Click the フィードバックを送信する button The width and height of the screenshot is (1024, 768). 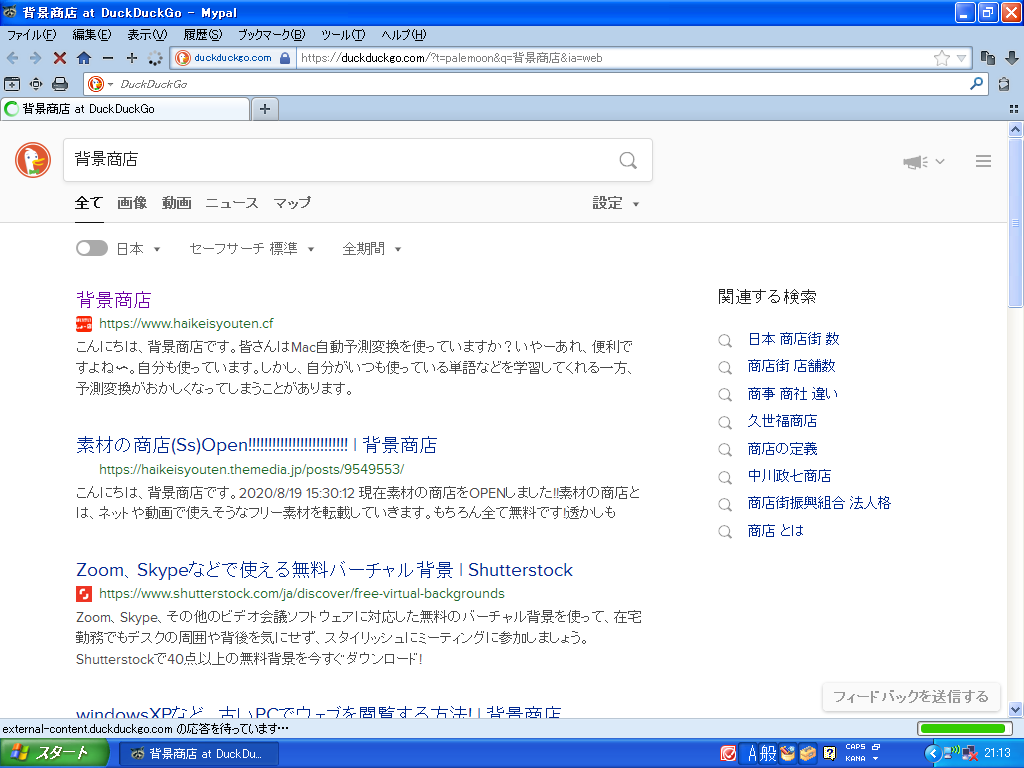(x=910, y=697)
